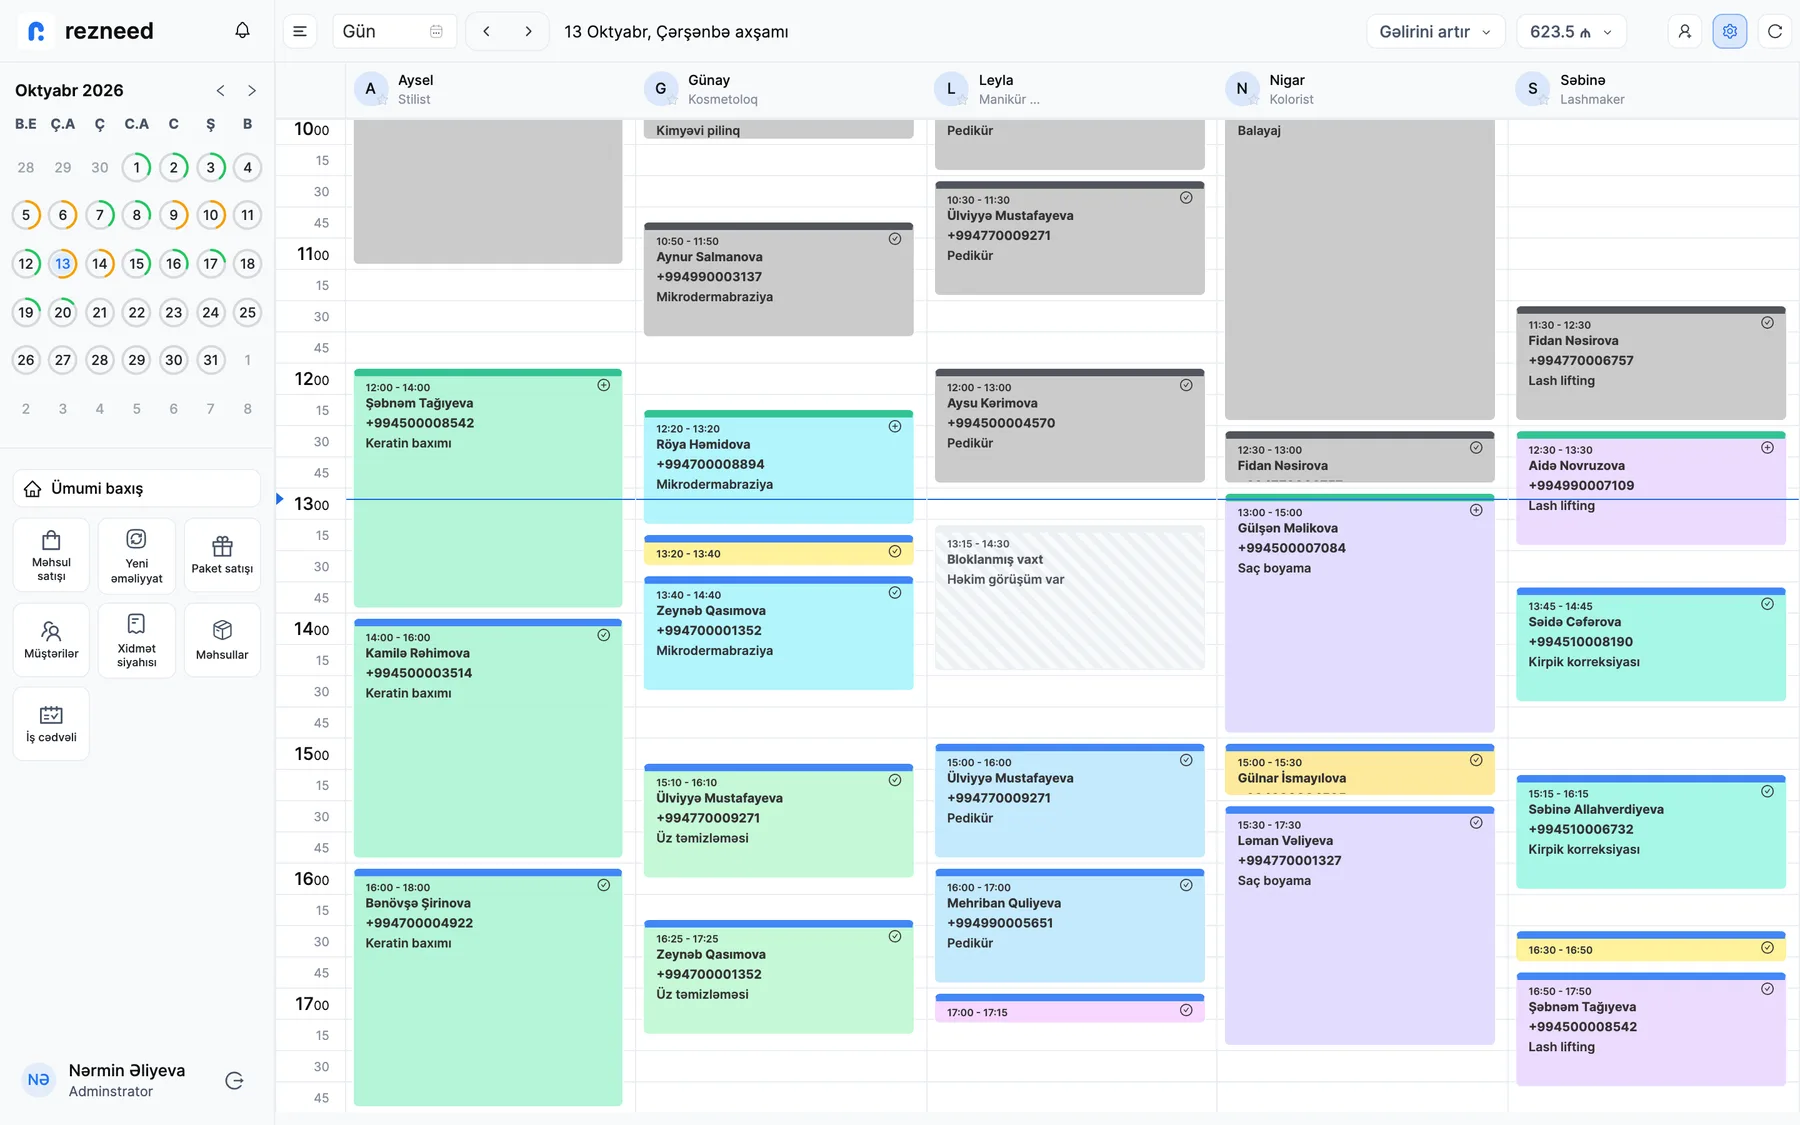Open Gülşən Məlikova Saç boyama appointment
The image size is (1800, 1125).
pyautogui.click(x=1360, y=613)
